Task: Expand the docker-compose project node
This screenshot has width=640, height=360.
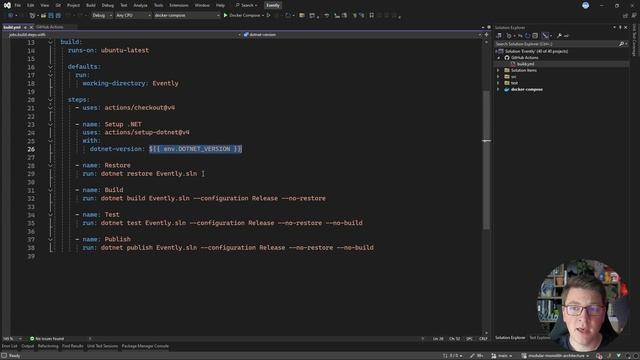Action: tap(498, 89)
